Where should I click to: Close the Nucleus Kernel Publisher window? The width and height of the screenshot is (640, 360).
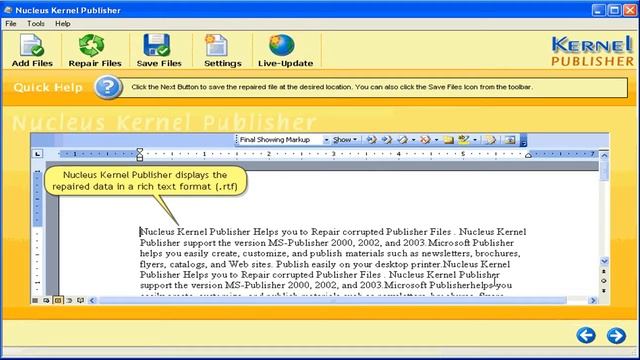(630, 10)
